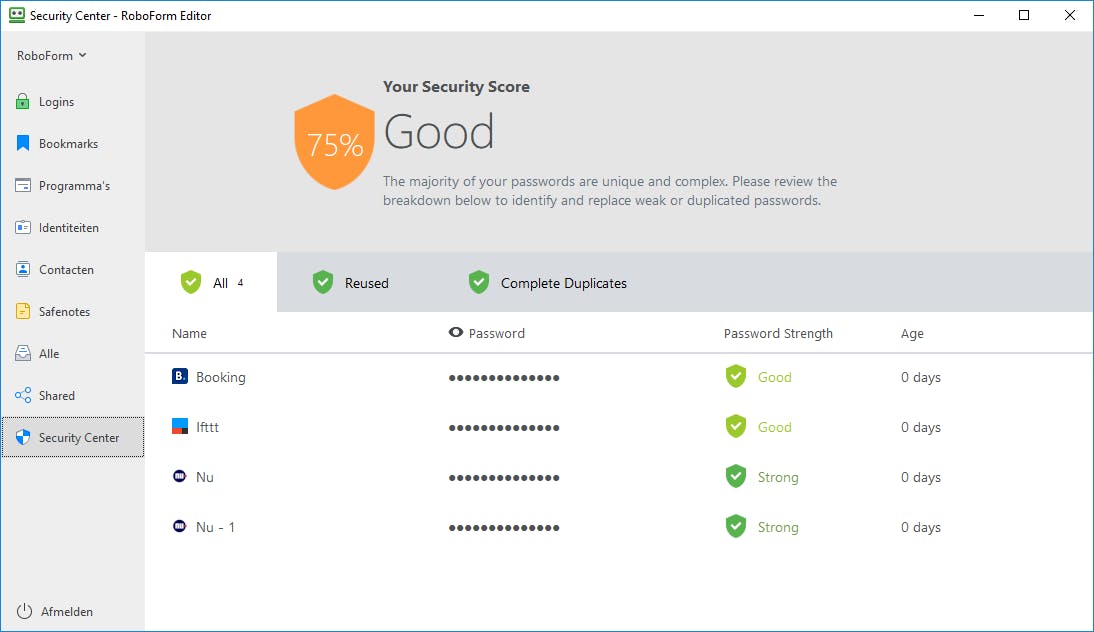Click the Identiteiten card icon

click(x=22, y=228)
